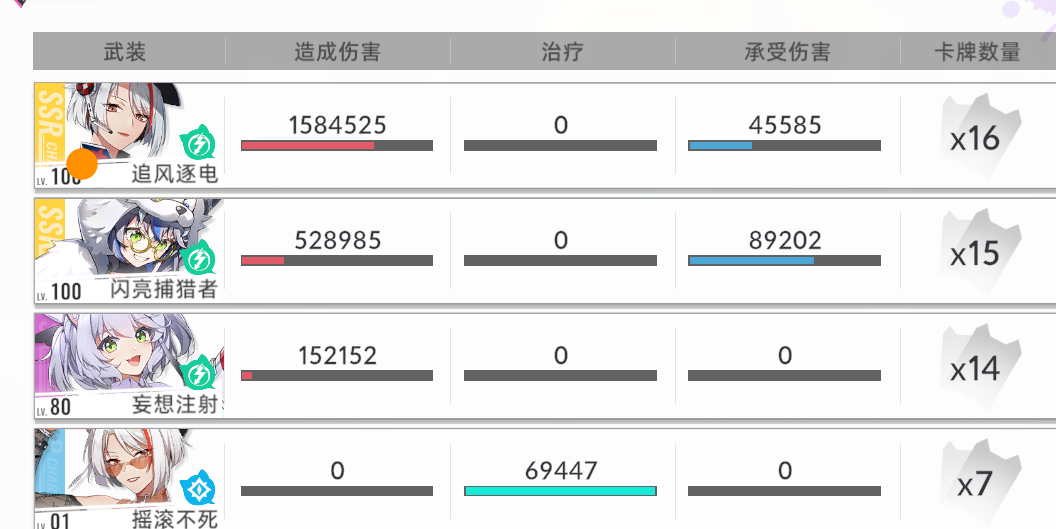Click the 造成伤害 column header
Image resolution: width=1056 pixels, height=529 pixels.
(337, 51)
